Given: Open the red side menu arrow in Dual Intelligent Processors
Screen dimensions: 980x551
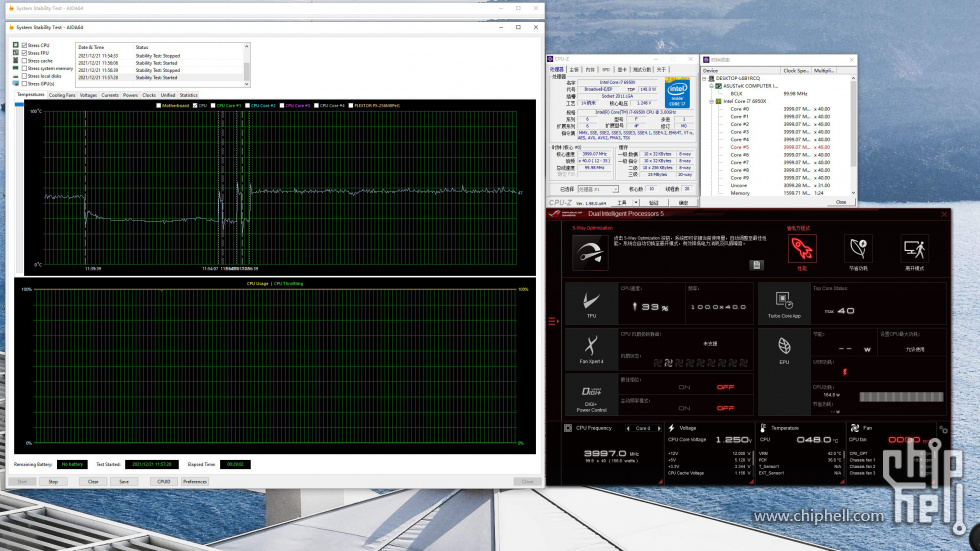Looking at the screenshot, I should click(553, 321).
